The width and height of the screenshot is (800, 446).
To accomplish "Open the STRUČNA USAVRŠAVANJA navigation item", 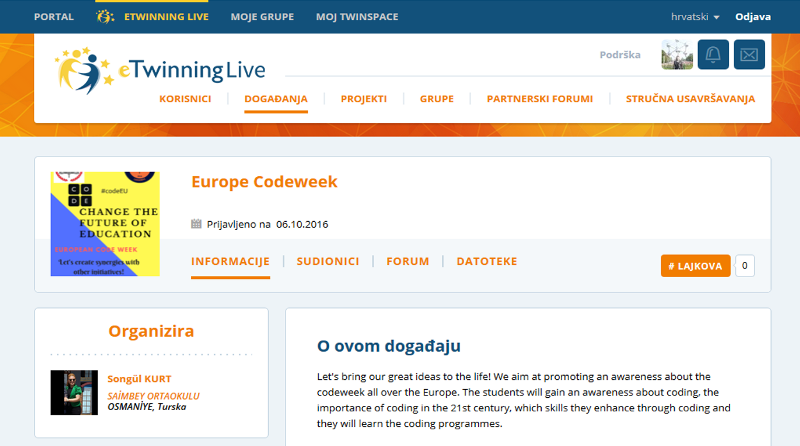I will coord(690,99).
